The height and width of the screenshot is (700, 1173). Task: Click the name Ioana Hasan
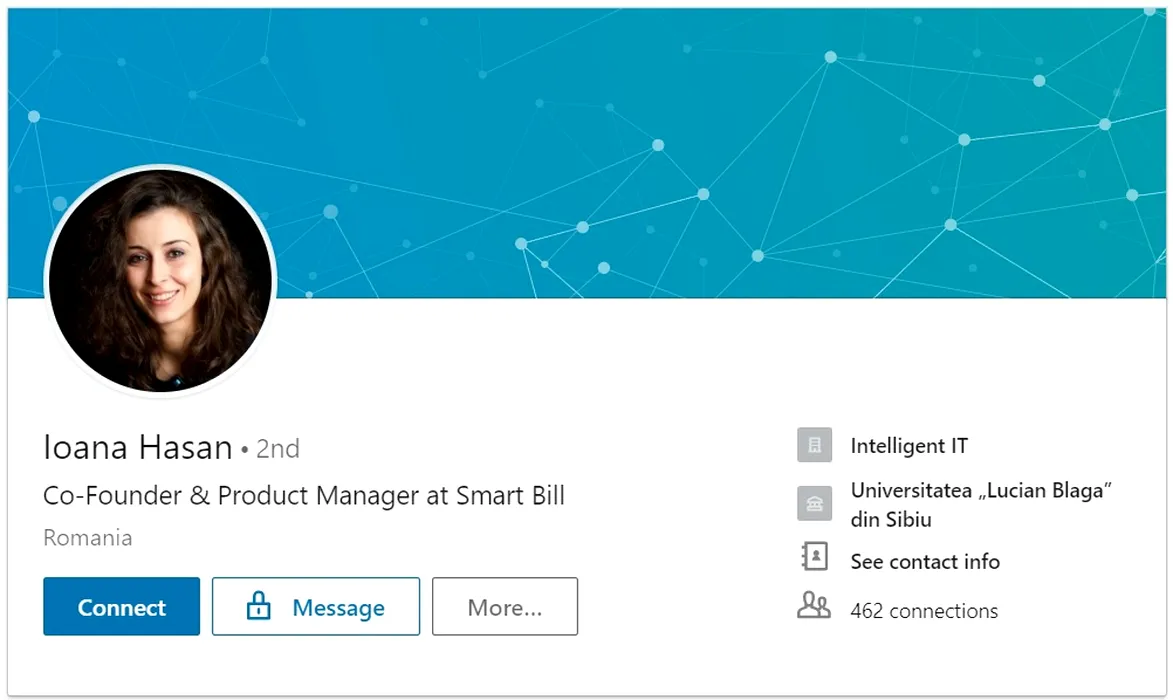point(138,448)
